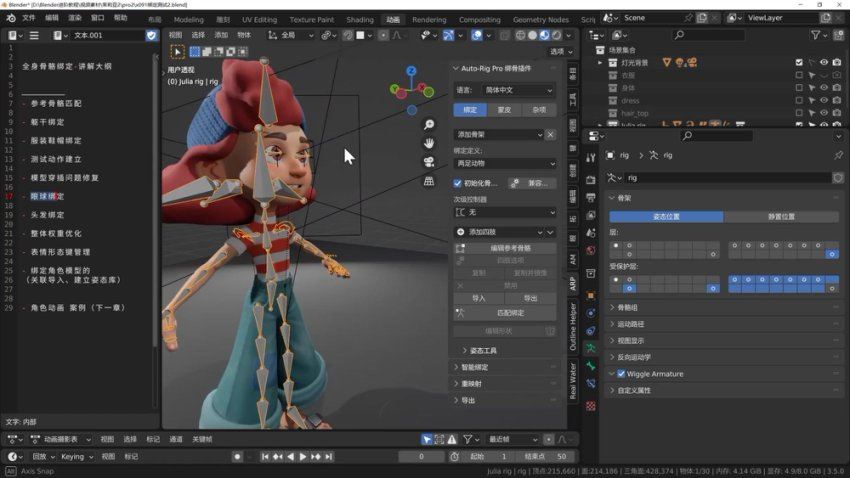Screen dimensions: 850x478
Task: Open the 添加四肢 dropdown
Action: click(499, 232)
